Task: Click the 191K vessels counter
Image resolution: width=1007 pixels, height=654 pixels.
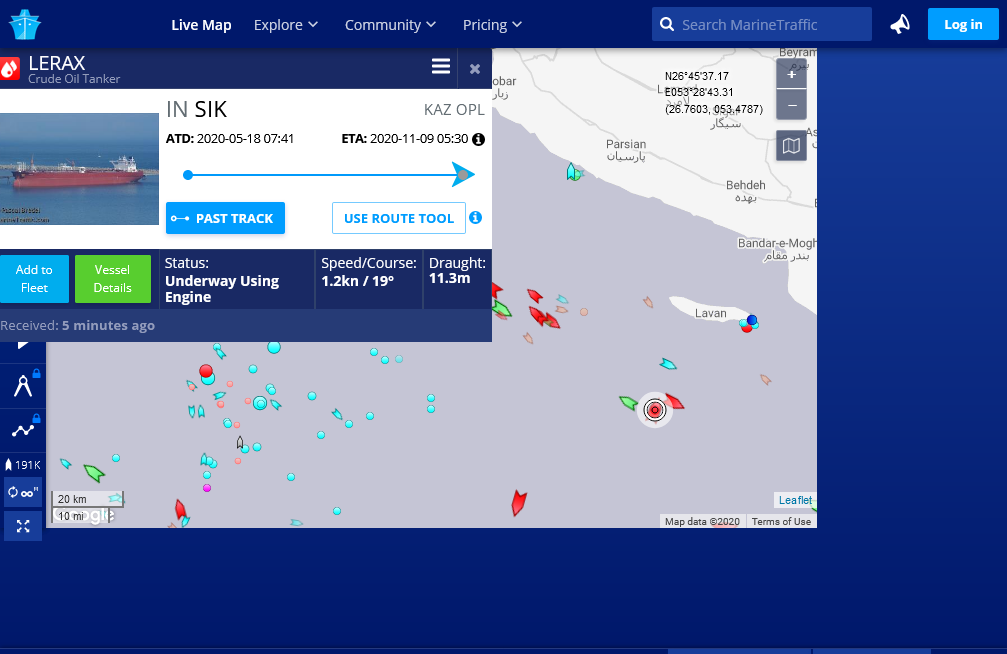Action: [23, 464]
